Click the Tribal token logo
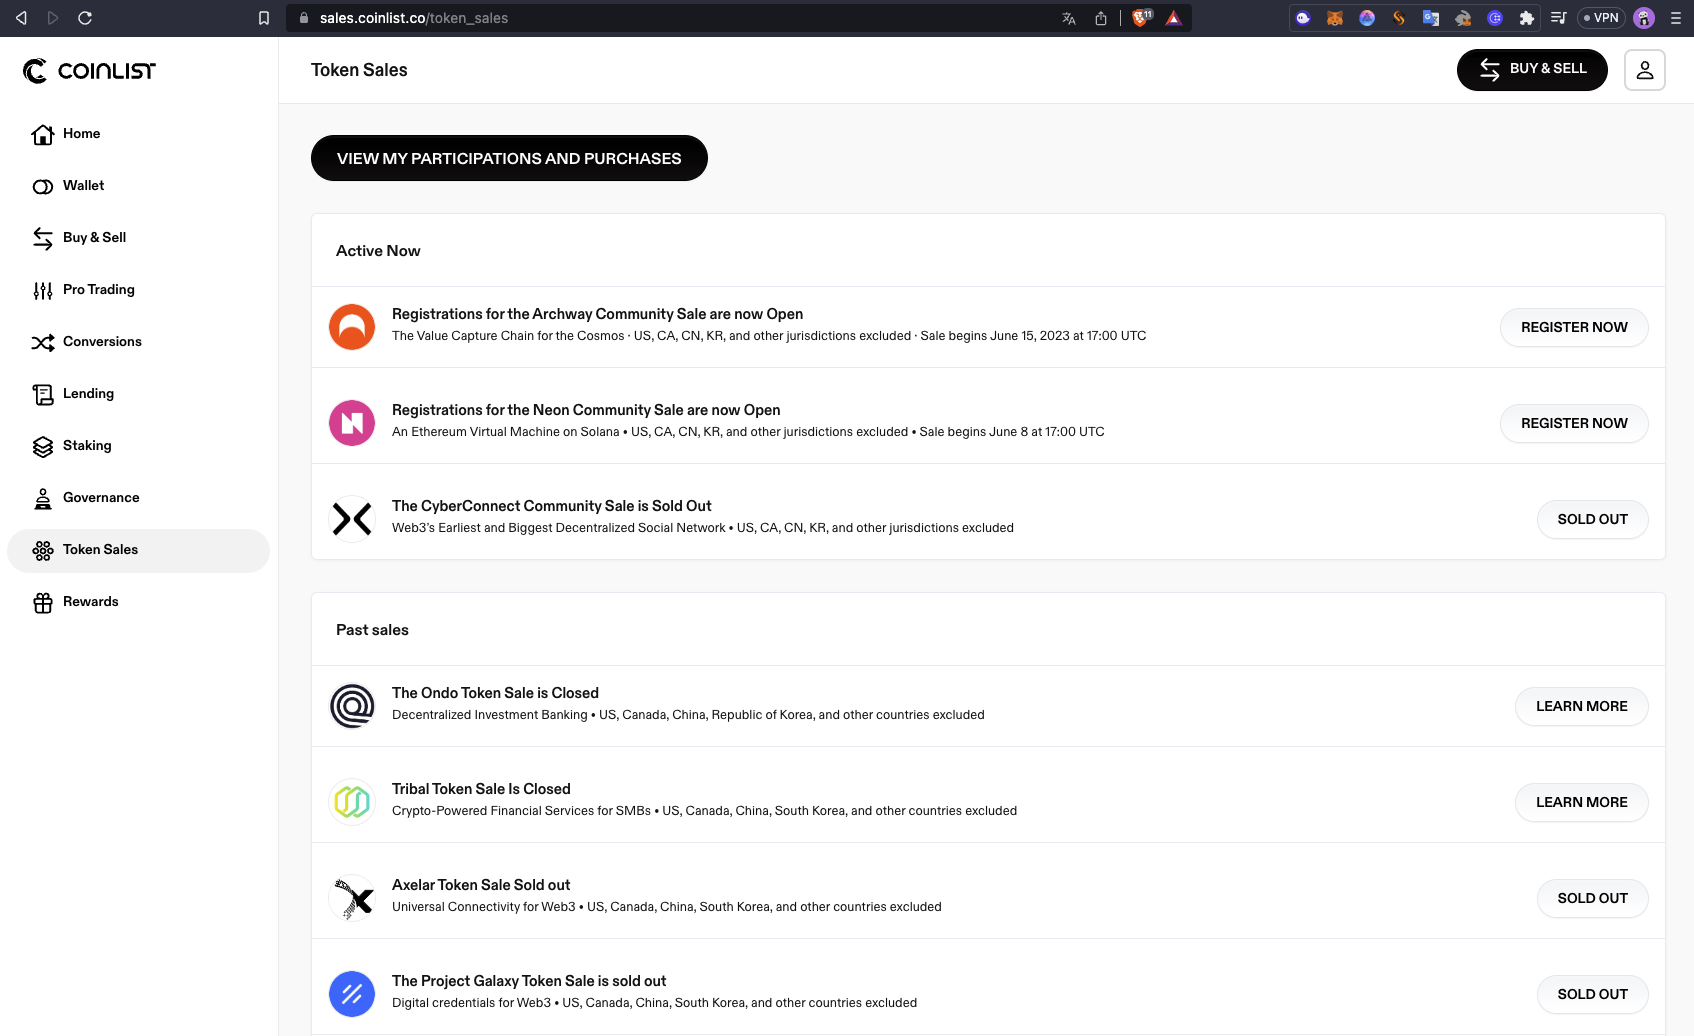1694x1036 pixels. point(352,802)
